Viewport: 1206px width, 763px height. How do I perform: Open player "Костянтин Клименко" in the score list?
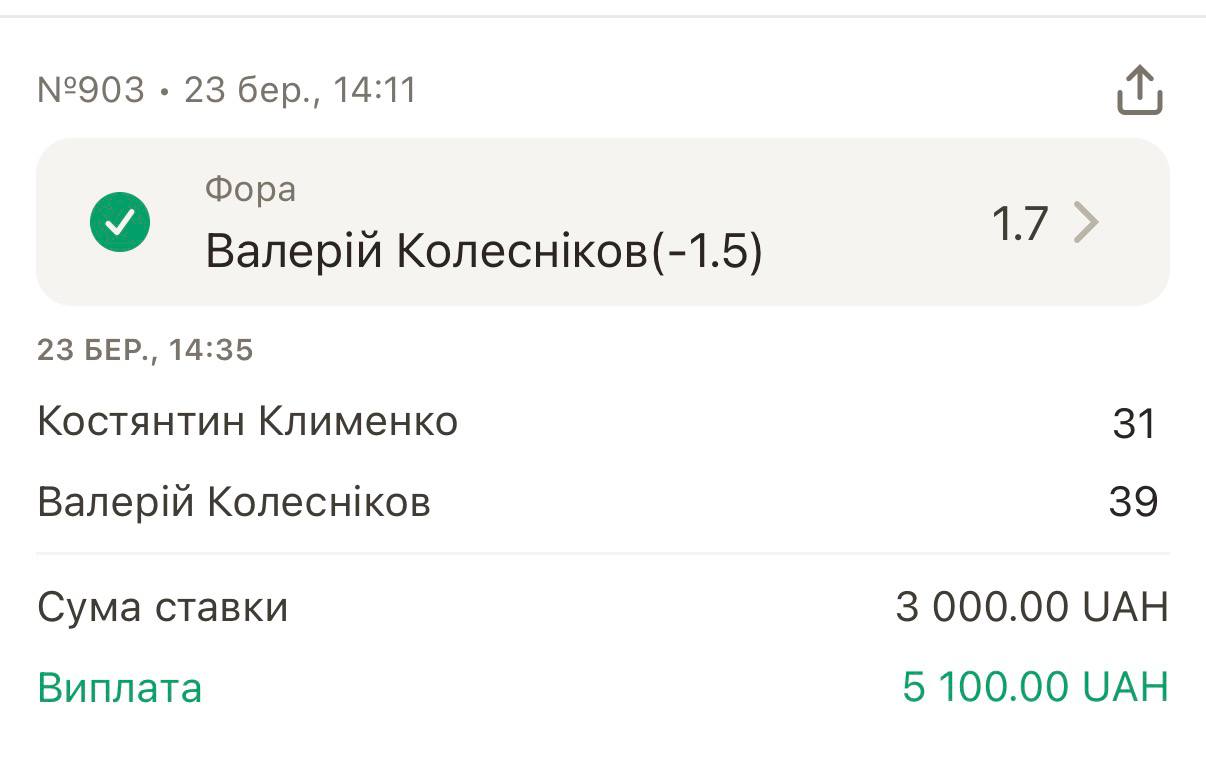tap(247, 422)
